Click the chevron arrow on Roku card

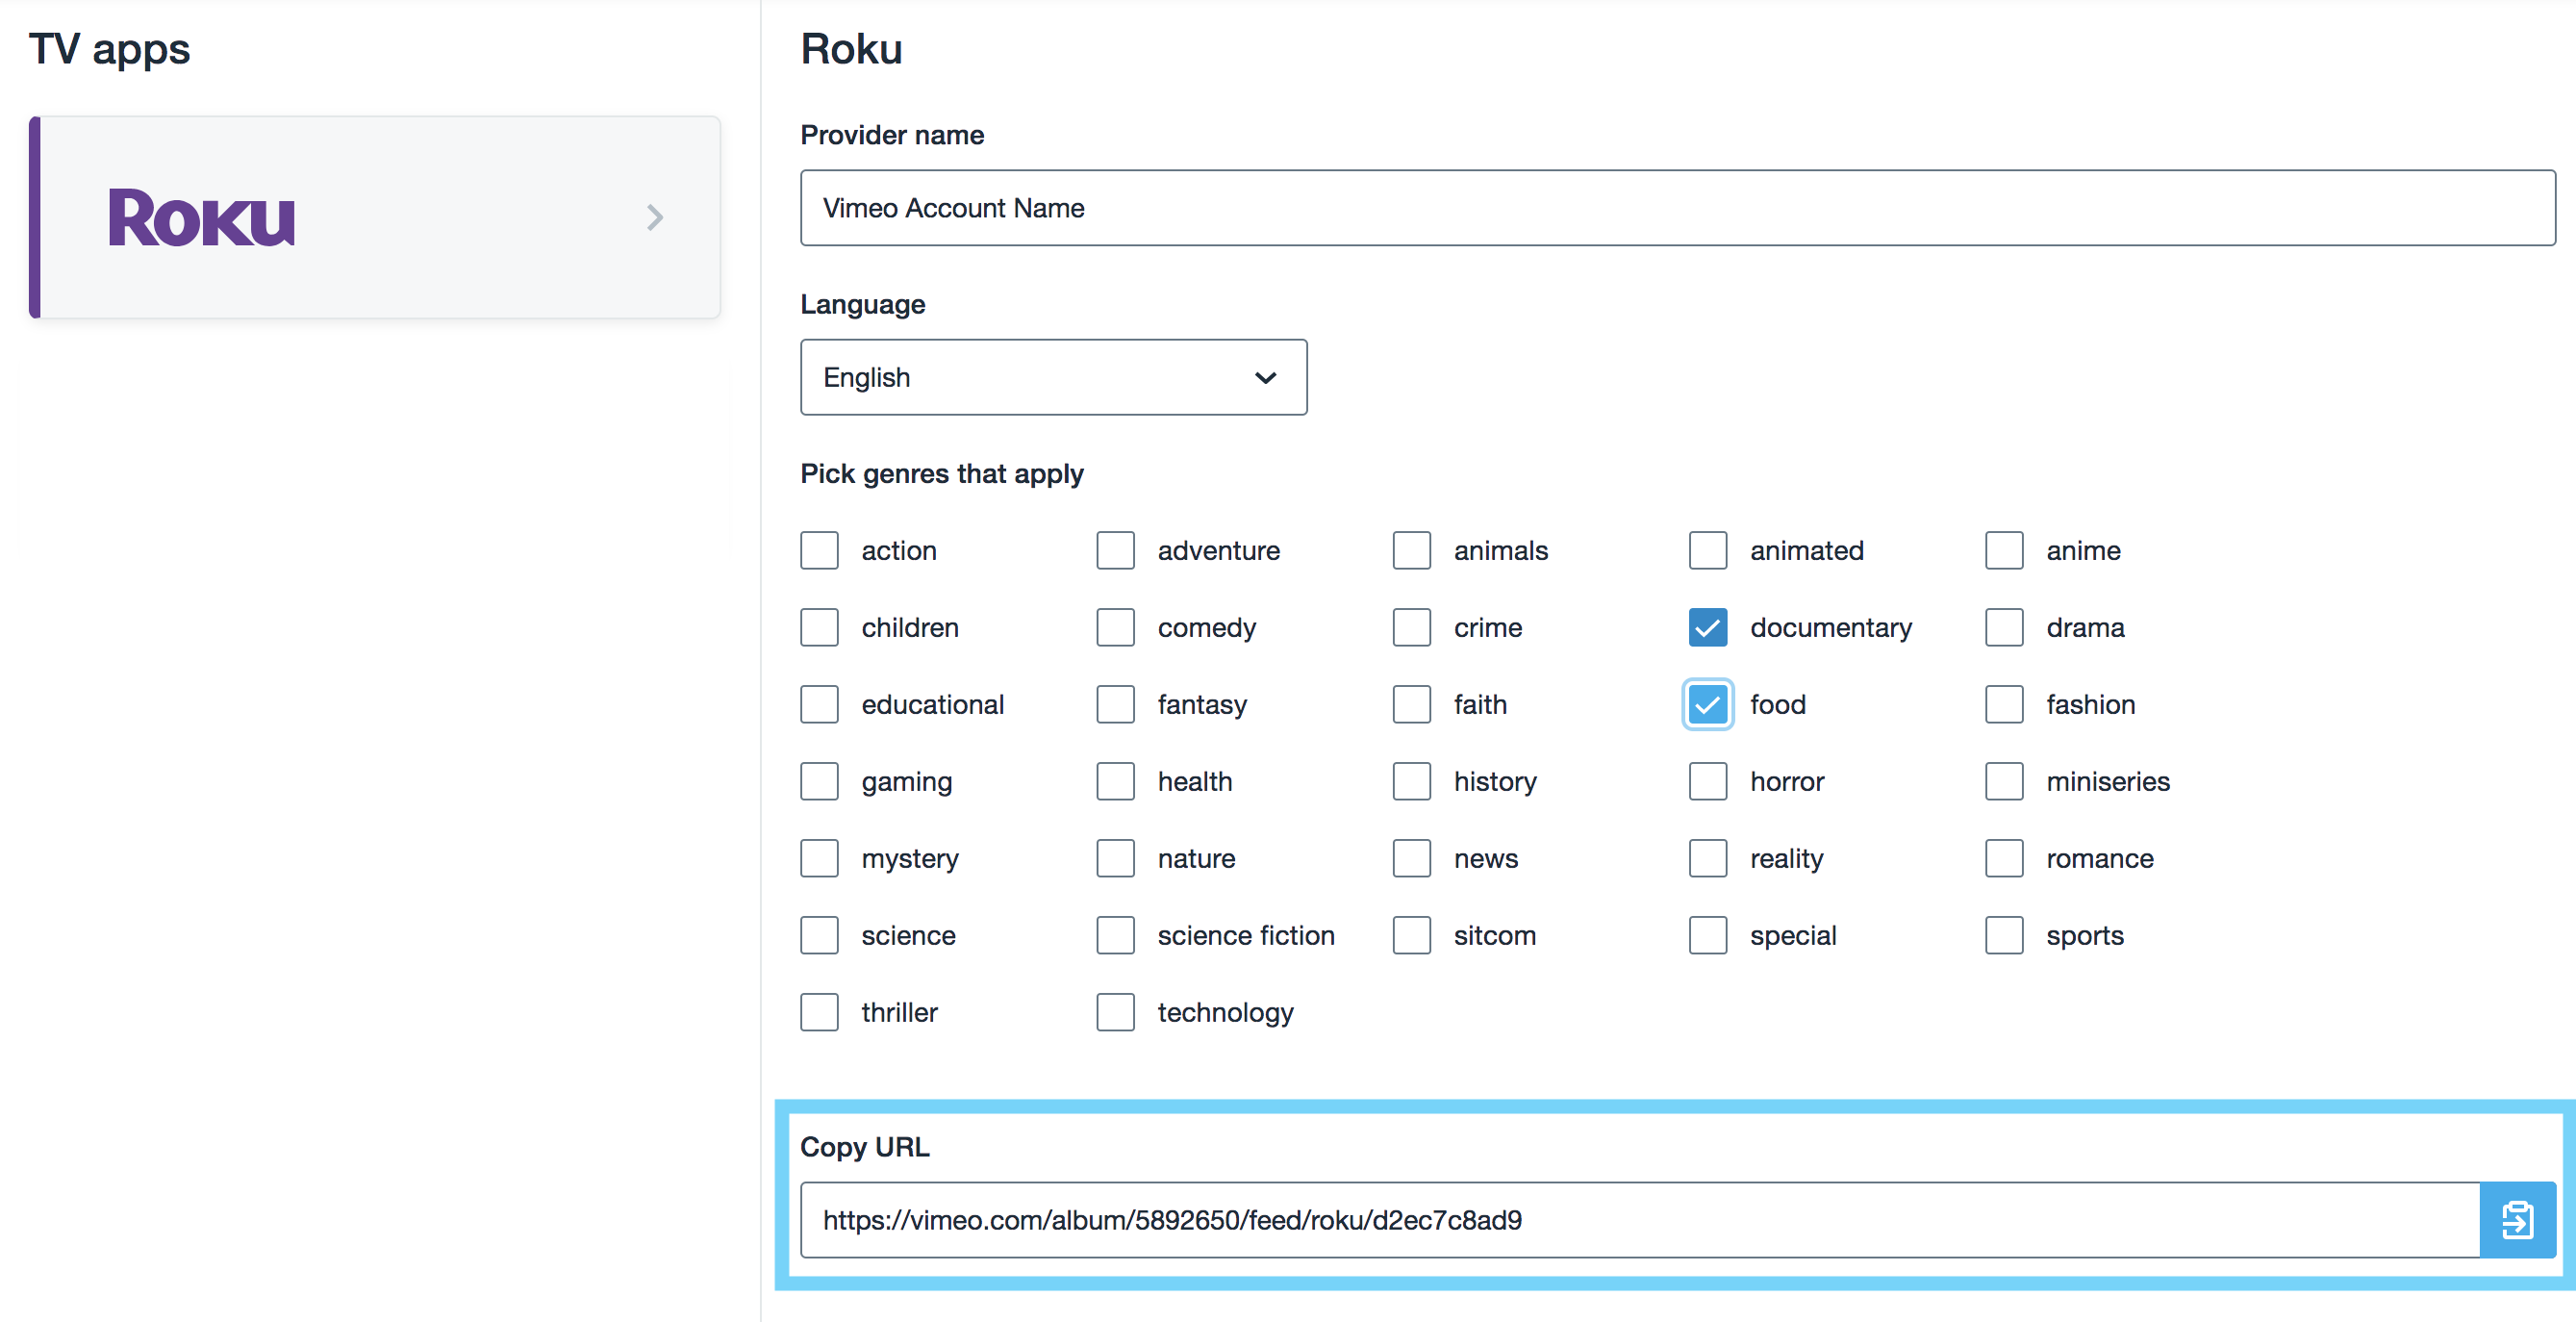pos(655,218)
